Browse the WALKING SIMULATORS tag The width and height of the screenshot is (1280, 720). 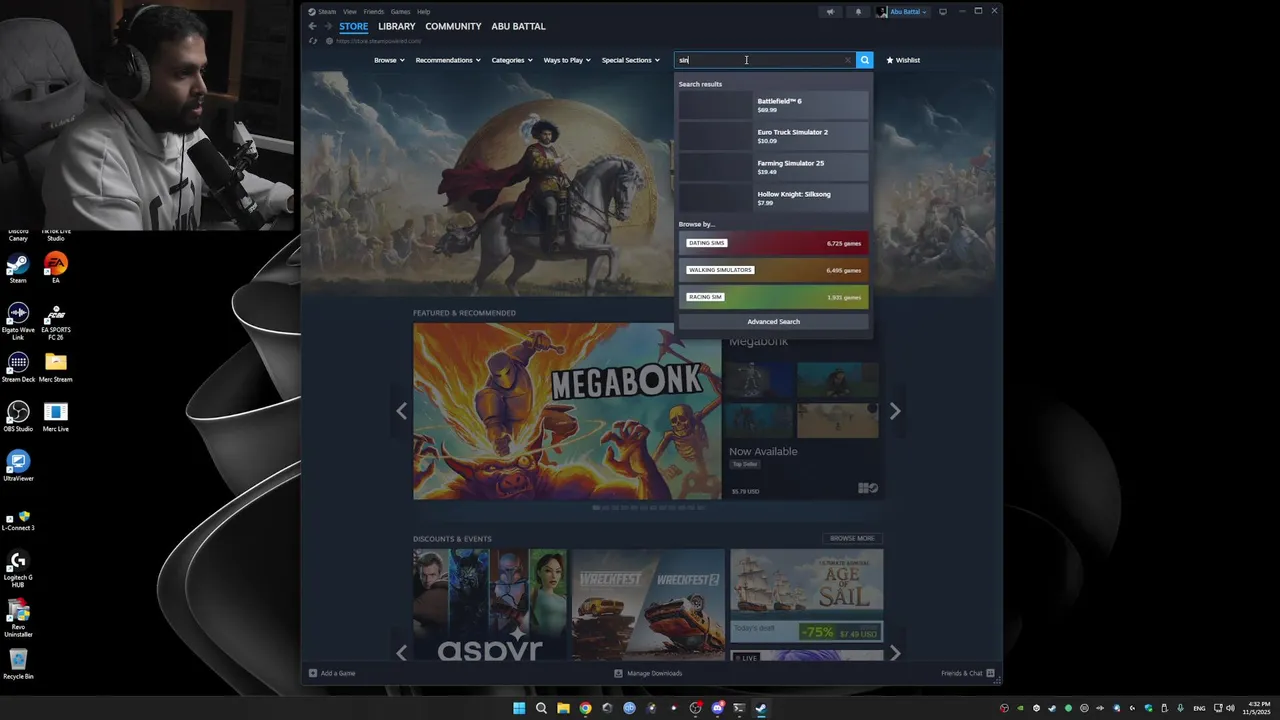click(773, 270)
